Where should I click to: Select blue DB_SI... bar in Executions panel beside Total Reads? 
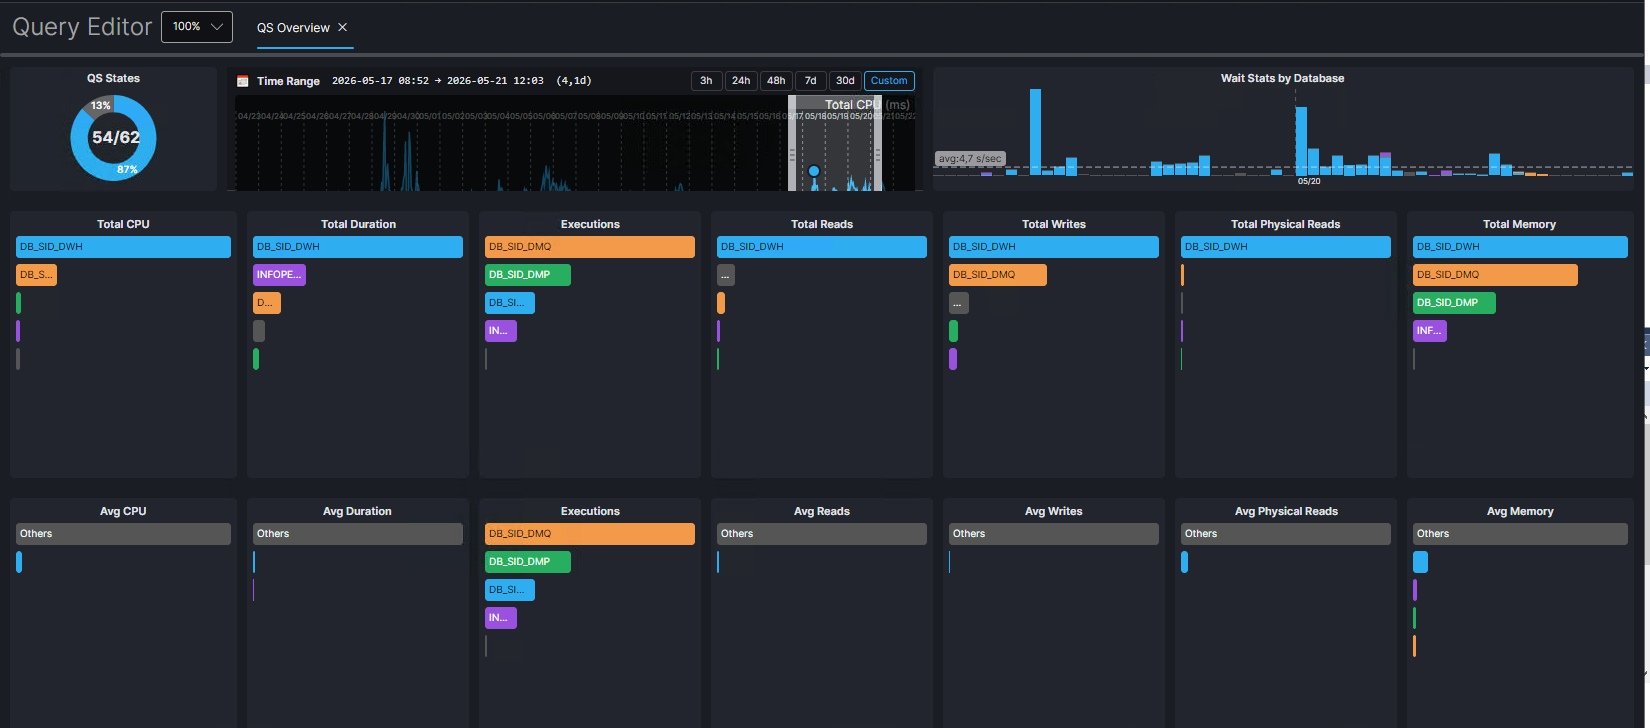tap(510, 303)
